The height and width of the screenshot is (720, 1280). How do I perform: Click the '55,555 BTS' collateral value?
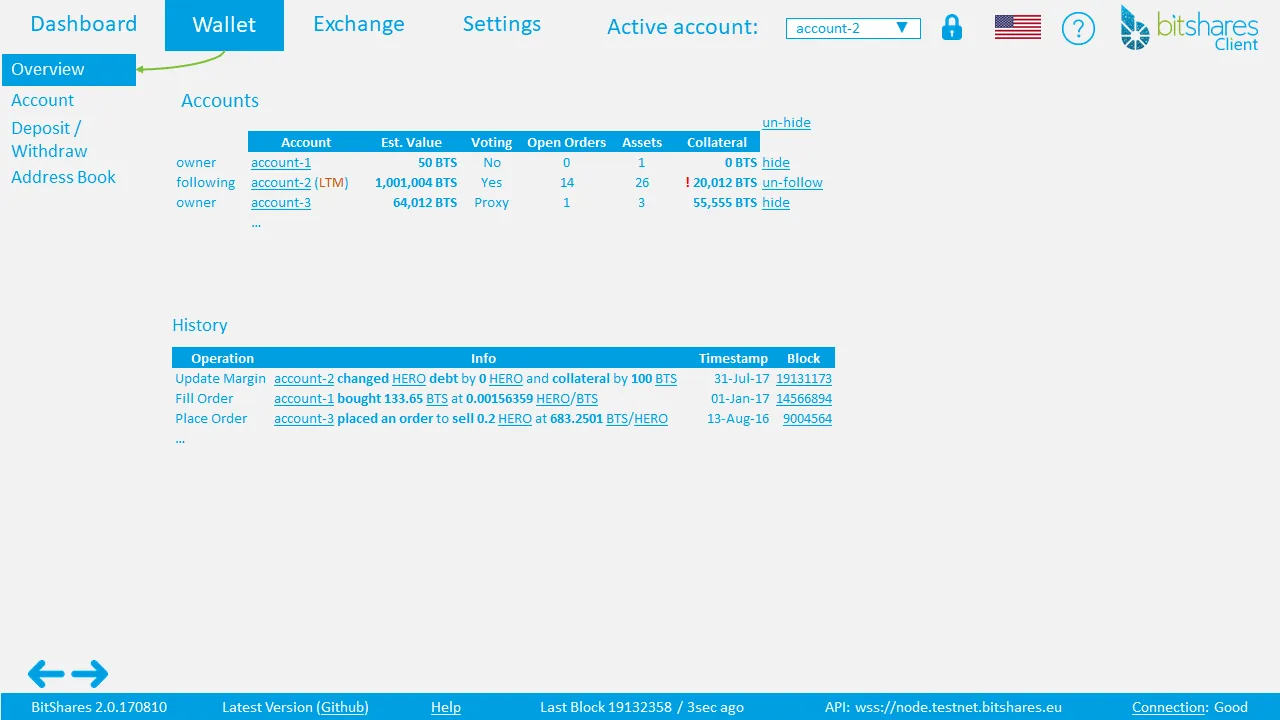coord(725,202)
